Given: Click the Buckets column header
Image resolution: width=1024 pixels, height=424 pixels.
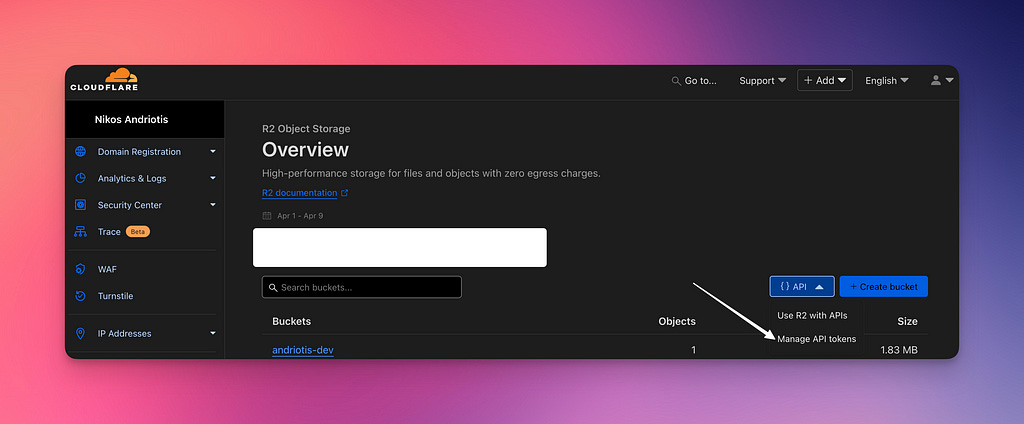Looking at the screenshot, I should click(291, 321).
